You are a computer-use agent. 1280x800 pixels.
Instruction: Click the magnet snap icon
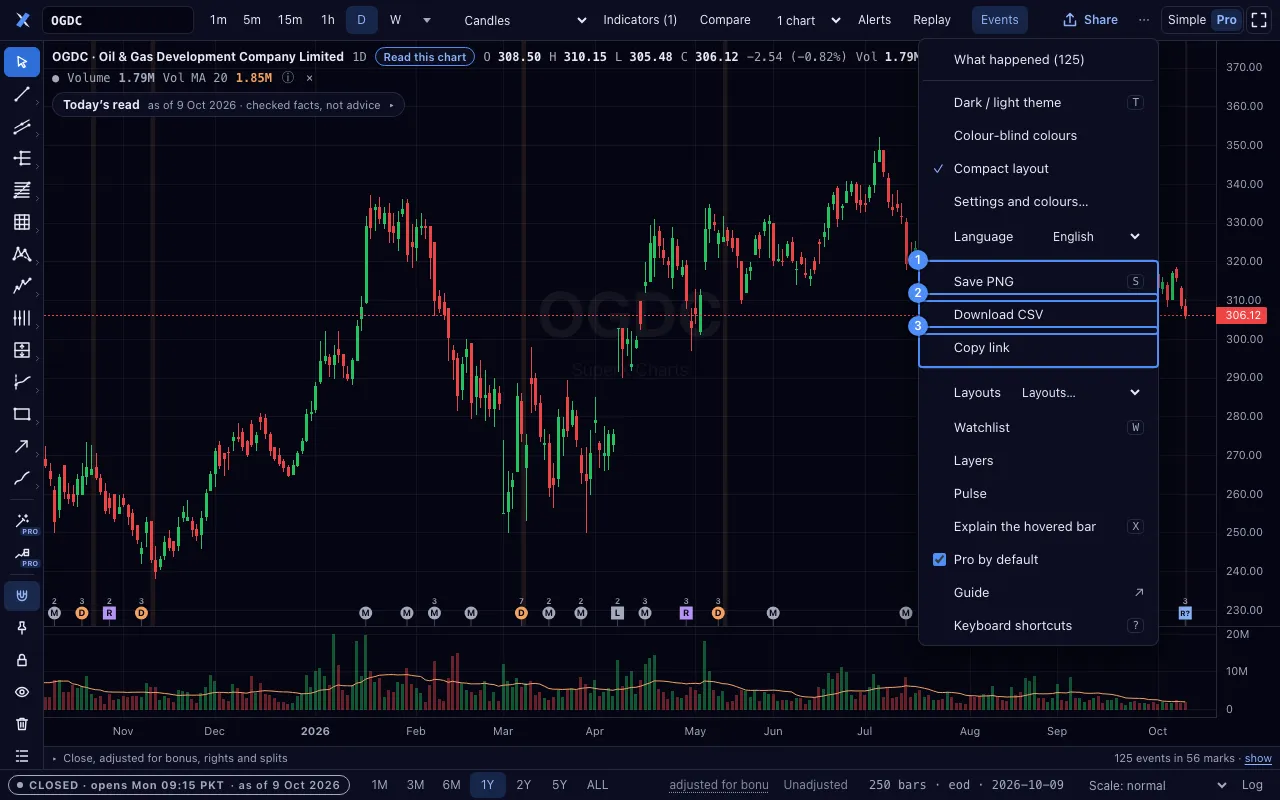click(x=22, y=596)
